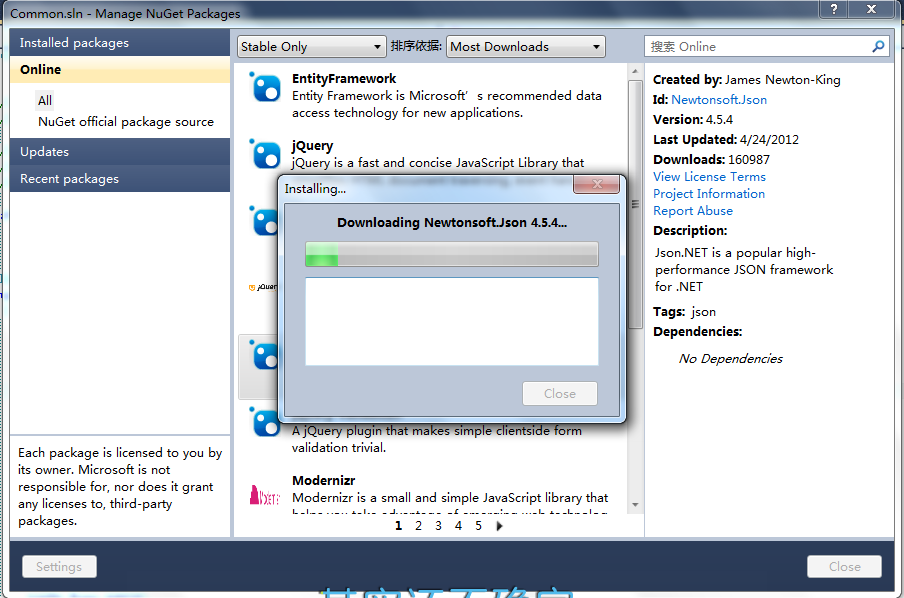Select All under Online
The height and width of the screenshot is (598, 904).
click(x=45, y=101)
